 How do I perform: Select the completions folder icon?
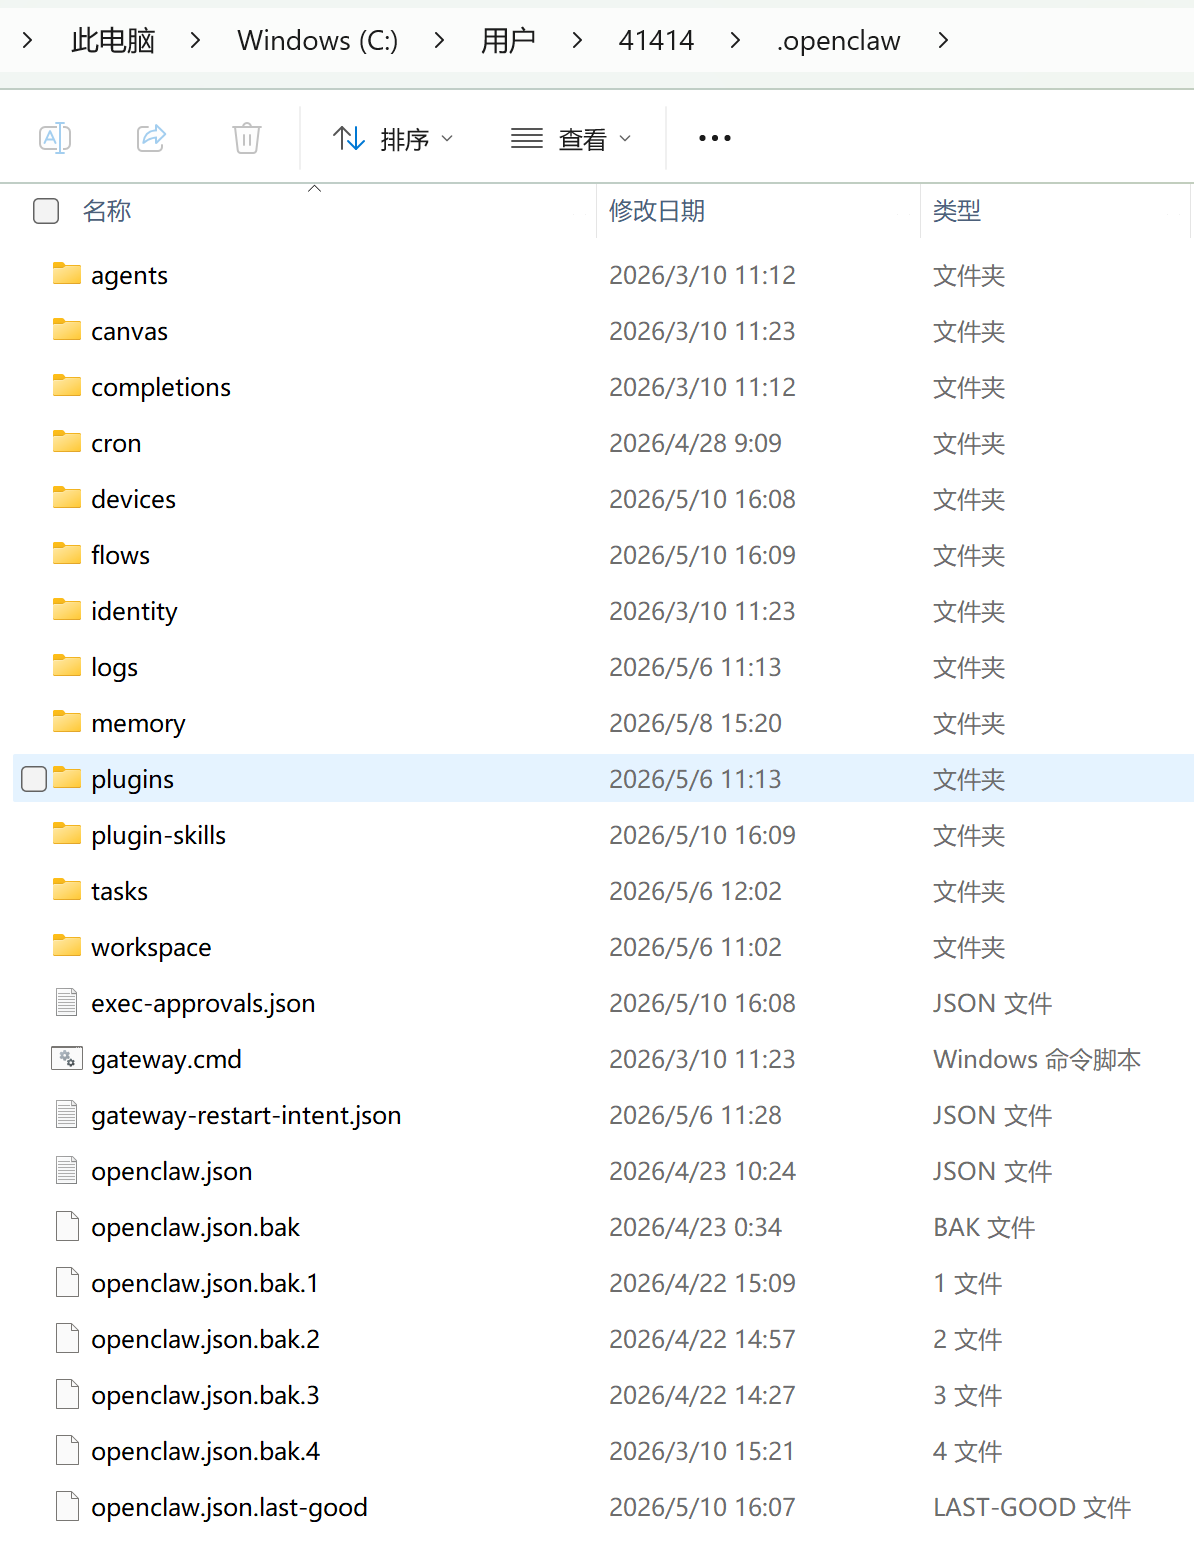point(67,386)
